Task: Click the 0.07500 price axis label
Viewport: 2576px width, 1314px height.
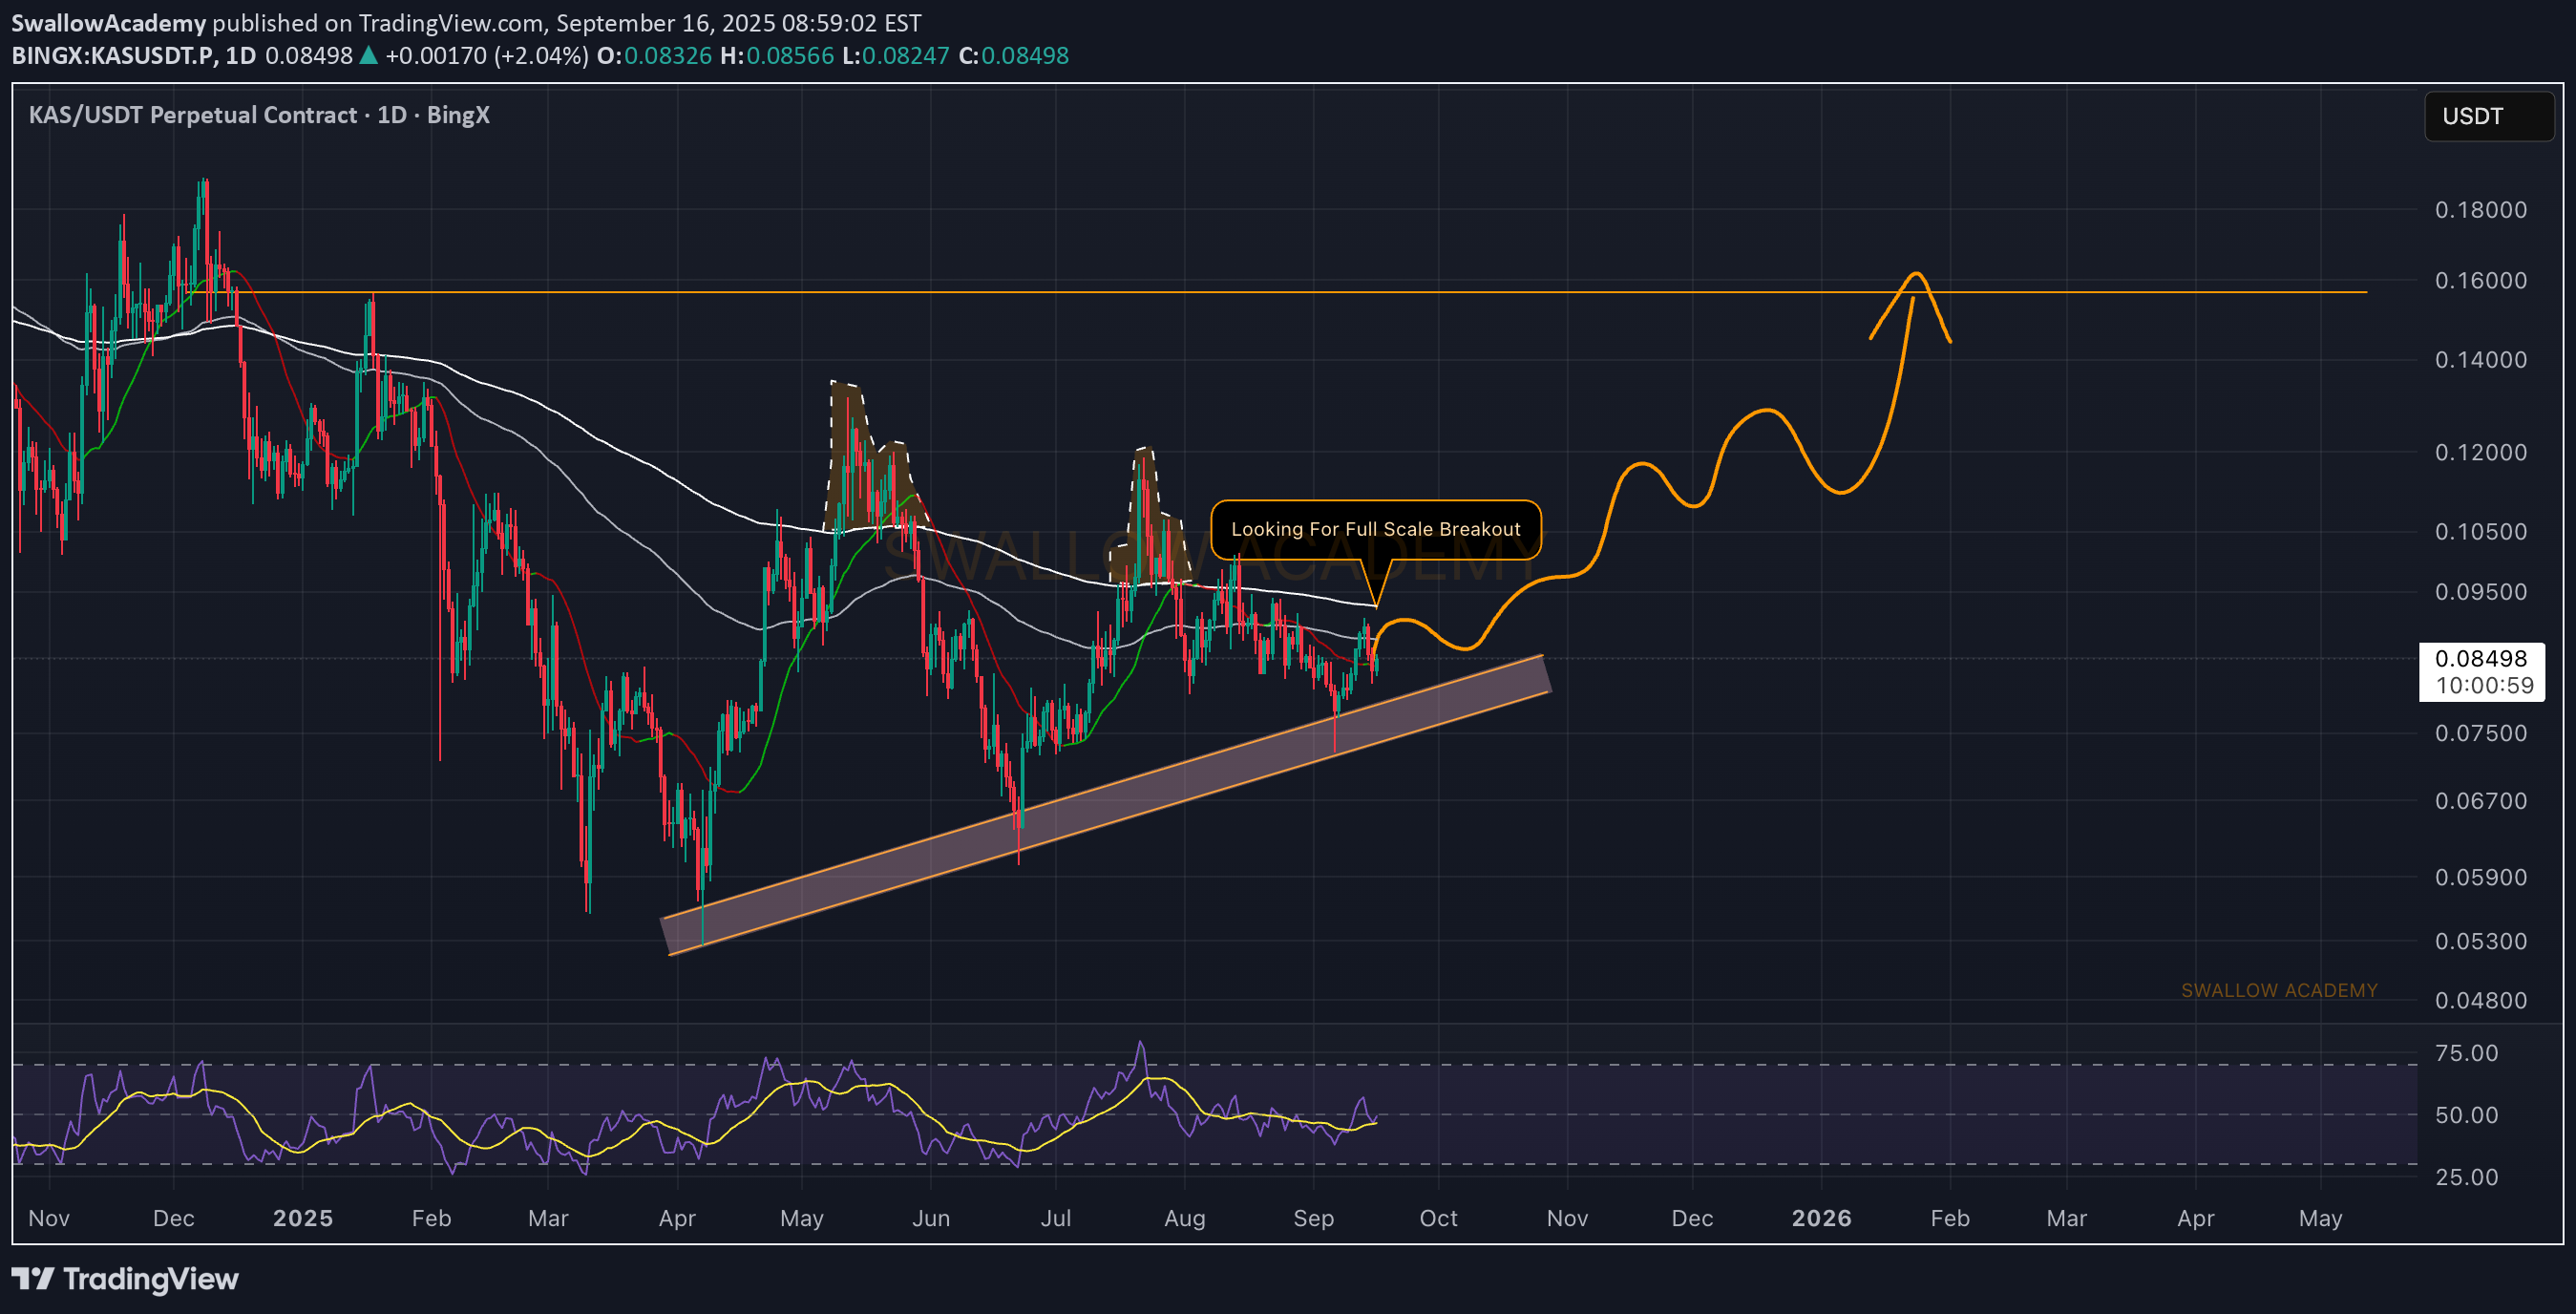Action: (x=2481, y=733)
